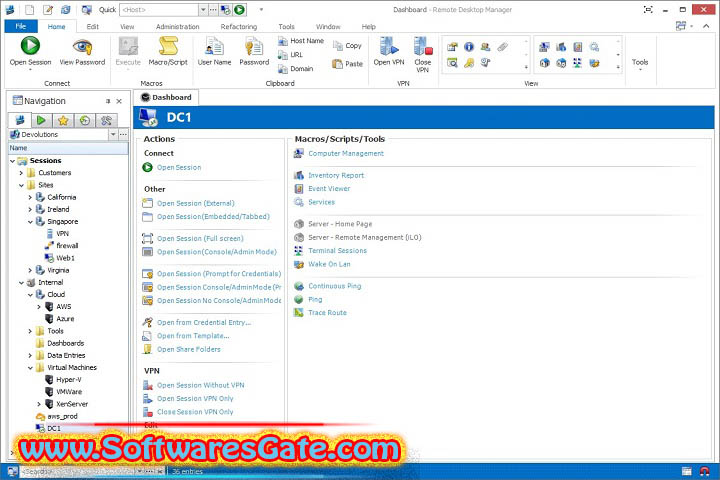Pin the Navigation panel pushpin icon

108,102
